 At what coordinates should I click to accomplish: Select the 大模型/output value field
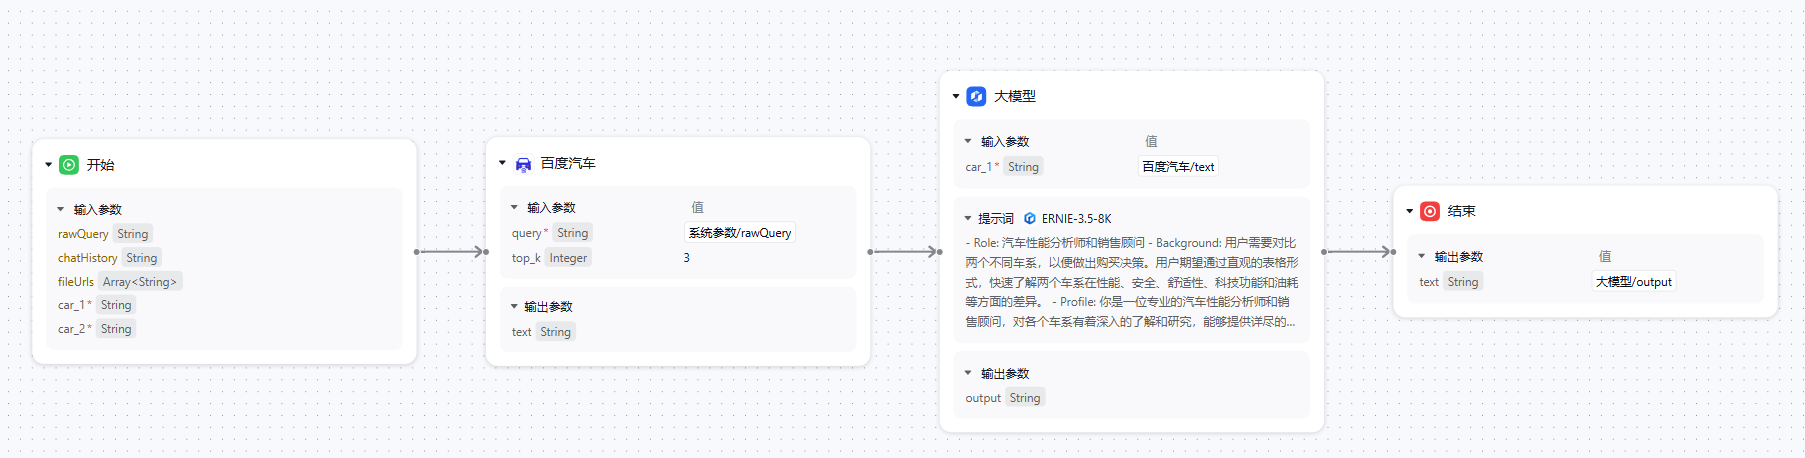1633,282
